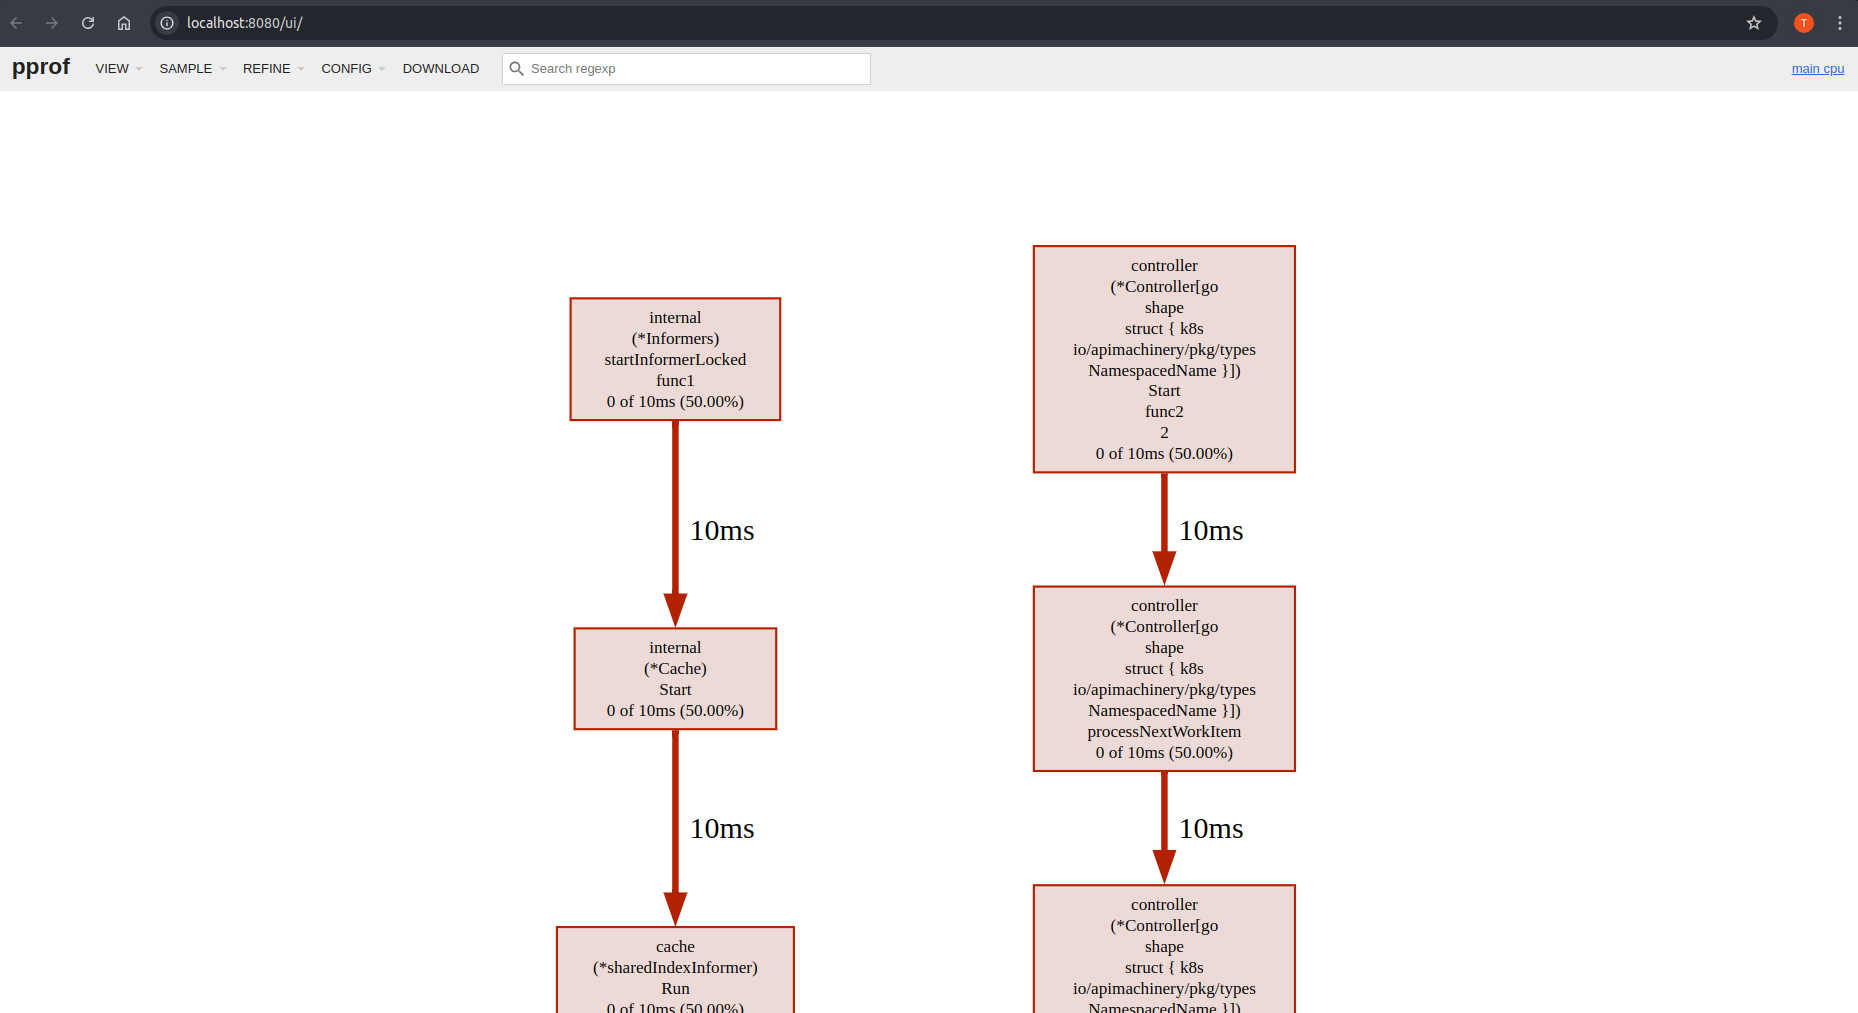1858x1013 pixels.
Task: Click the browser profile avatar
Action: [x=1803, y=22]
